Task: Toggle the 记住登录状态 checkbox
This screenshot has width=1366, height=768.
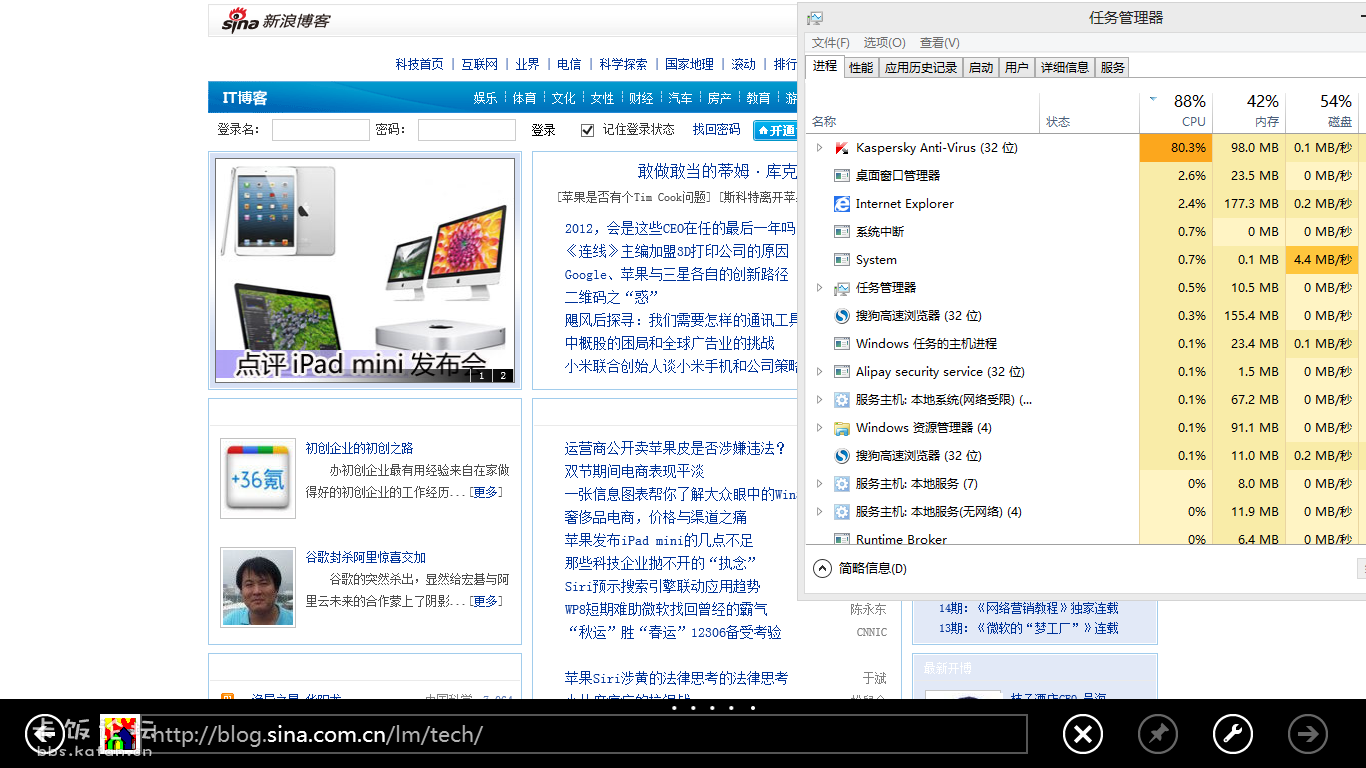Action: 587,130
